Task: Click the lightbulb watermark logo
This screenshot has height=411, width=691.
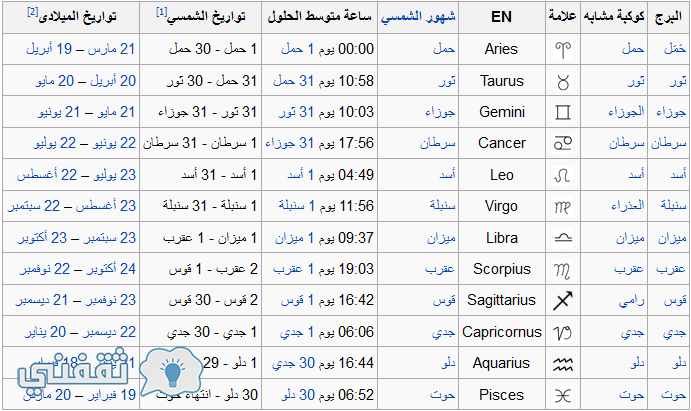Action: point(171,371)
